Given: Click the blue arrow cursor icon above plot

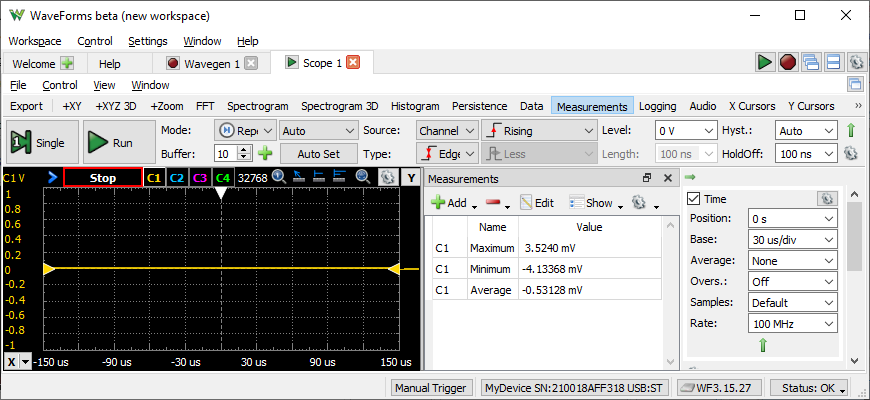Looking at the screenshot, I should pyautogui.click(x=299, y=177).
